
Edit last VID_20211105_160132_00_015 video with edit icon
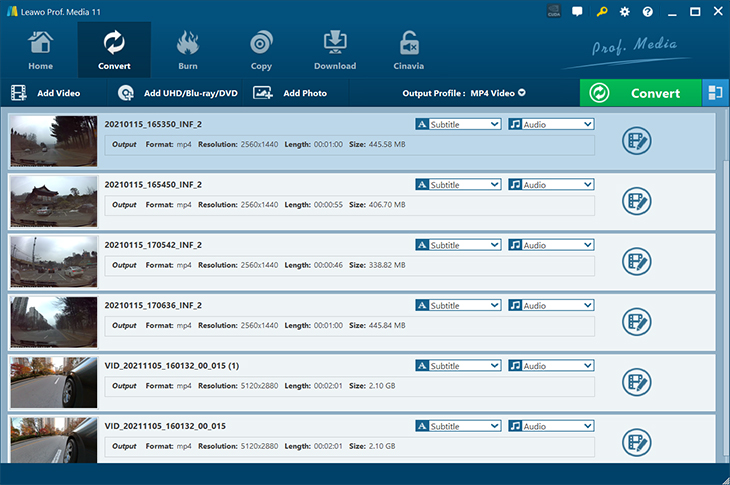[x=636, y=443]
